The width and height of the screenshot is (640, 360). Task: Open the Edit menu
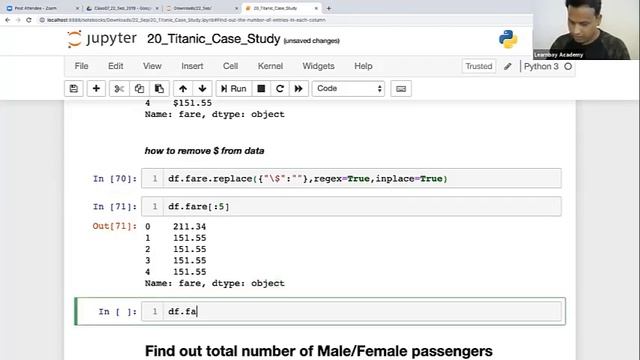pyautogui.click(x=116, y=66)
